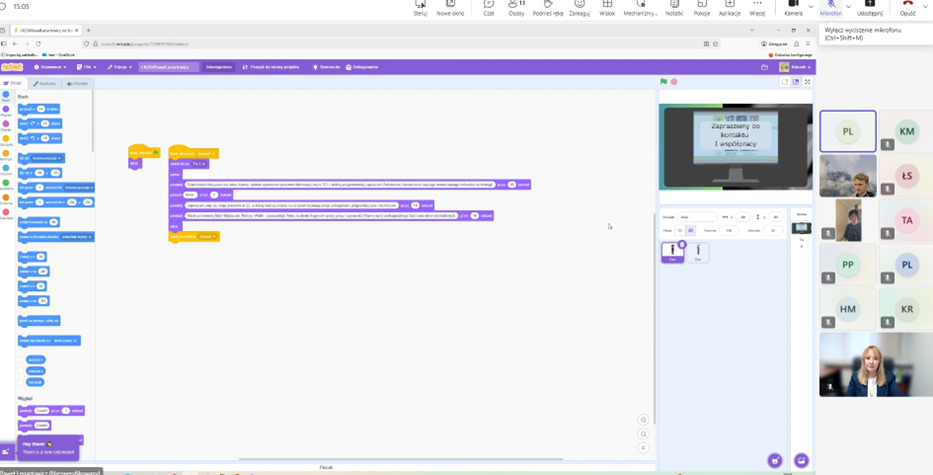
Task: Select the small stage layout toggle
Action: (x=785, y=82)
